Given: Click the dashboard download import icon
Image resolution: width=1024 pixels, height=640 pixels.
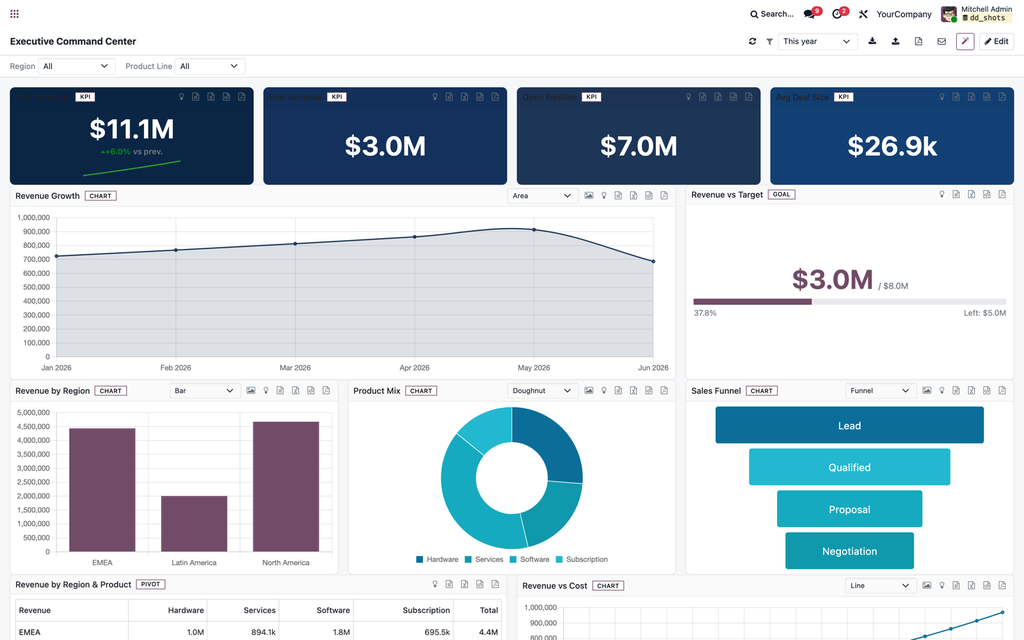Looking at the screenshot, I should pyautogui.click(x=872, y=41).
